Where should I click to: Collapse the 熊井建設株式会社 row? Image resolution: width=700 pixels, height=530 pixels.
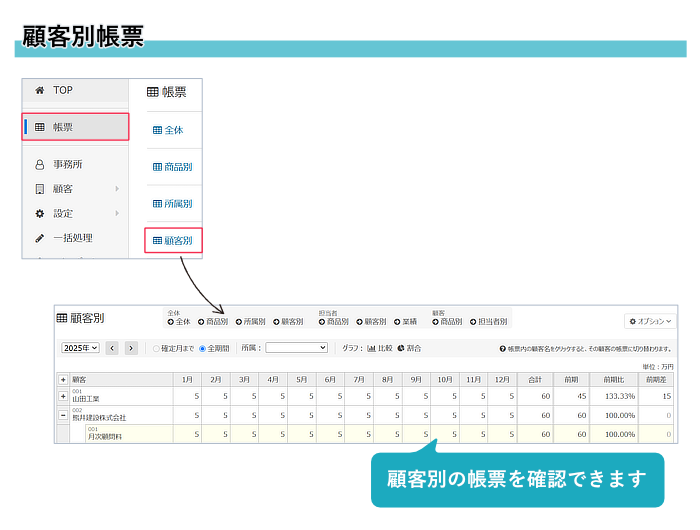pos(63,415)
